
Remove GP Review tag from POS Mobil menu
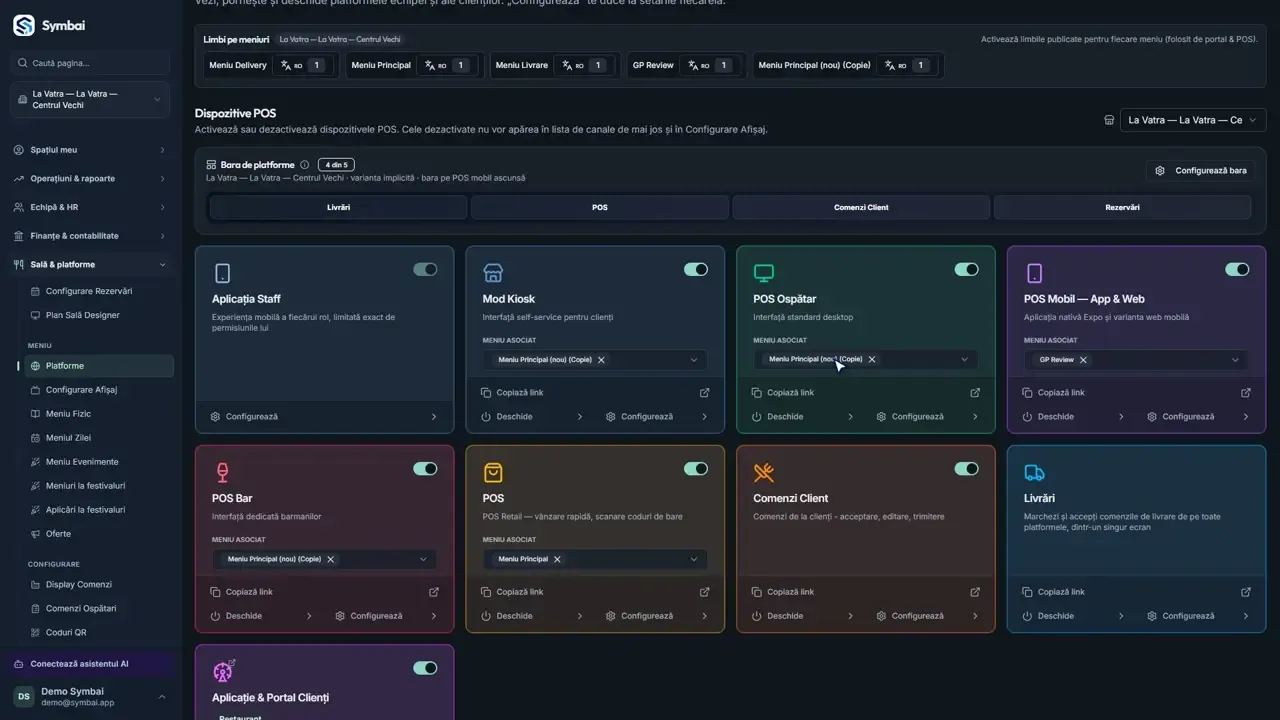[x=1083, y=360]
